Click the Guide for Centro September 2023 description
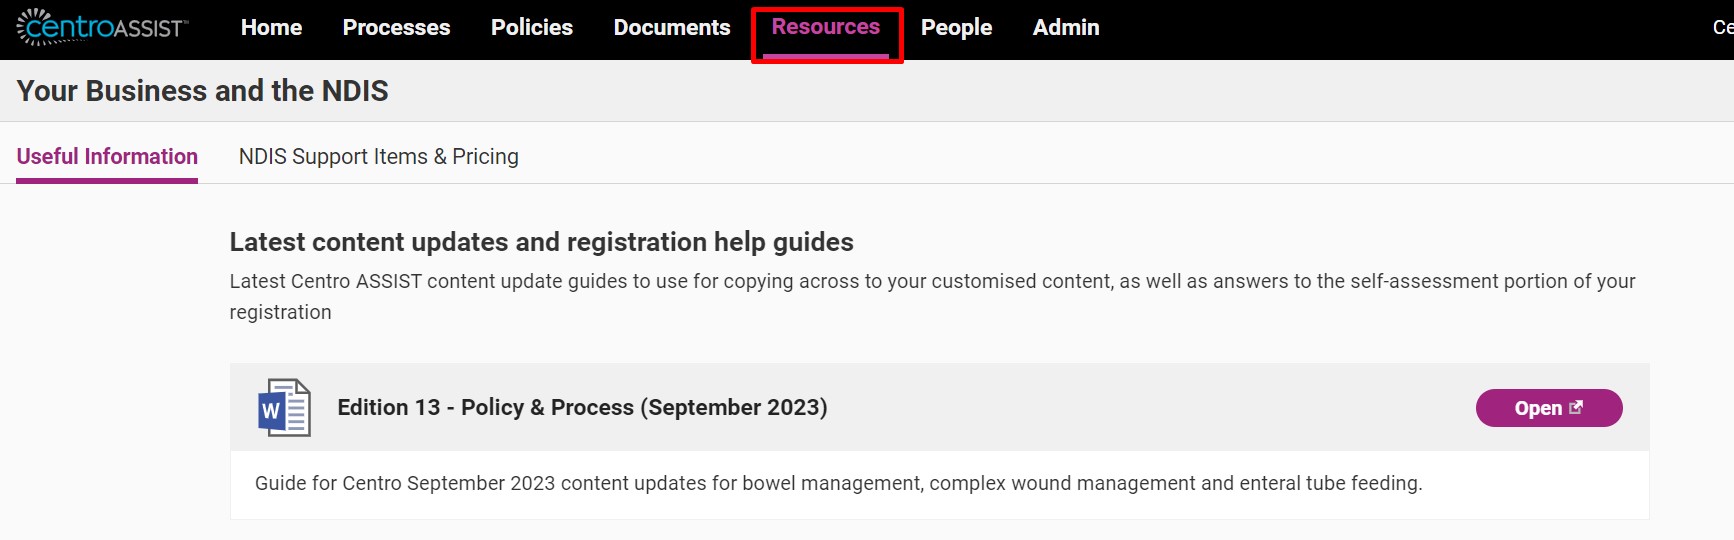The image size is (1734, 540). tap(838, 484)
